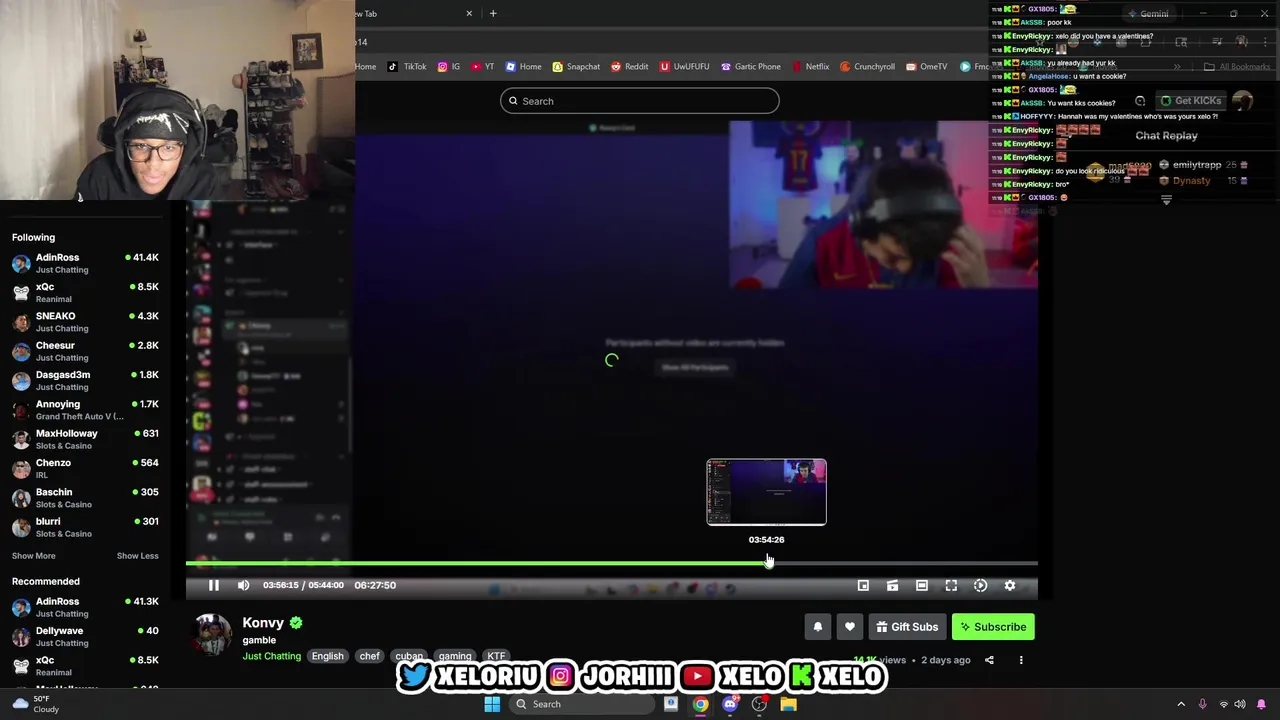1280x720 pixels.
Task: Open File Explorer from the taskbar
Action: (789, 704)
